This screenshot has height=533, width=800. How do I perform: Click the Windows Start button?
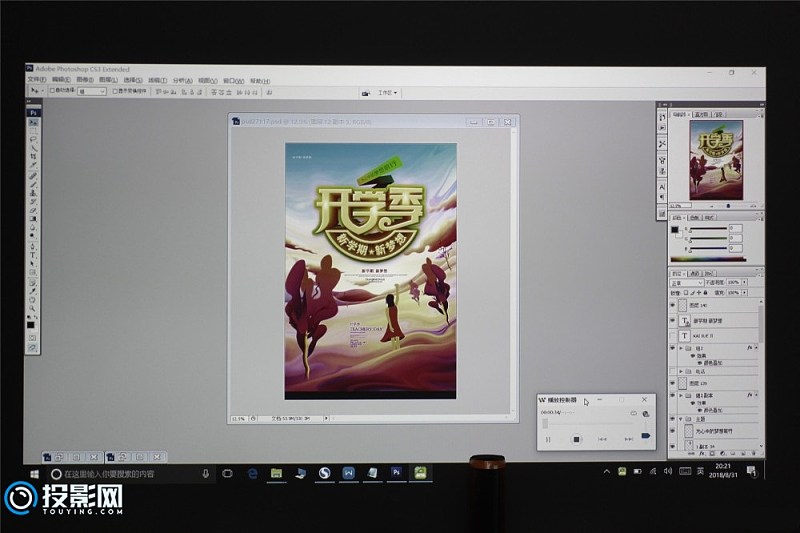[33, 473]
